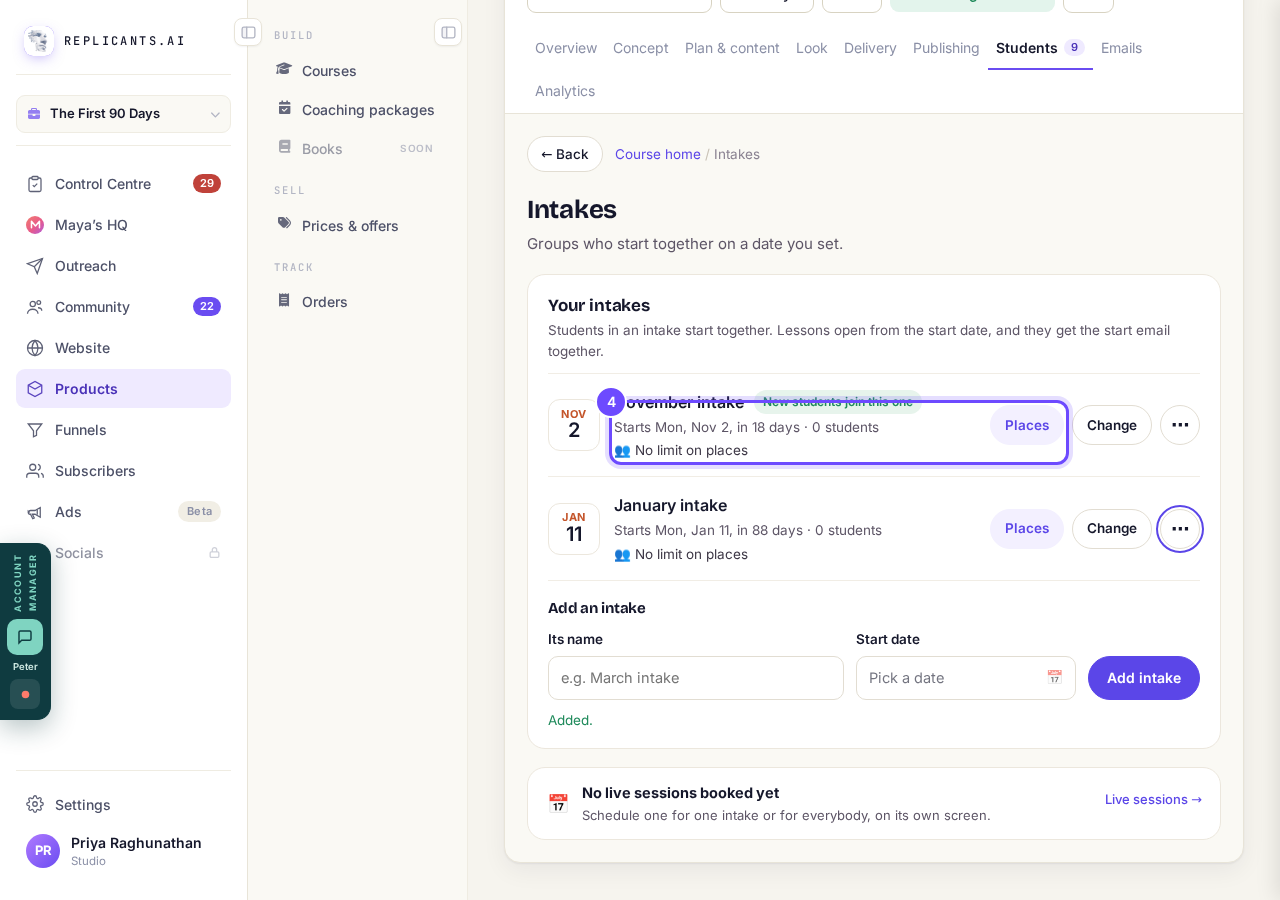The width and height of the screenshot is (1280, 900).
Task: Open the Delivery tab
Action: pyautogui.click(x=870, y=48)
